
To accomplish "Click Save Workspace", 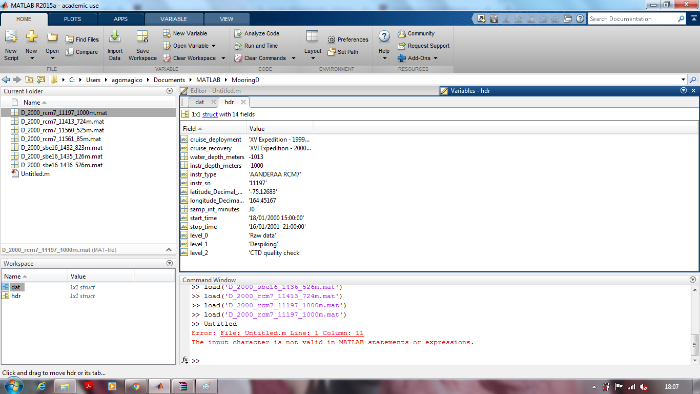I will [142, 45].
